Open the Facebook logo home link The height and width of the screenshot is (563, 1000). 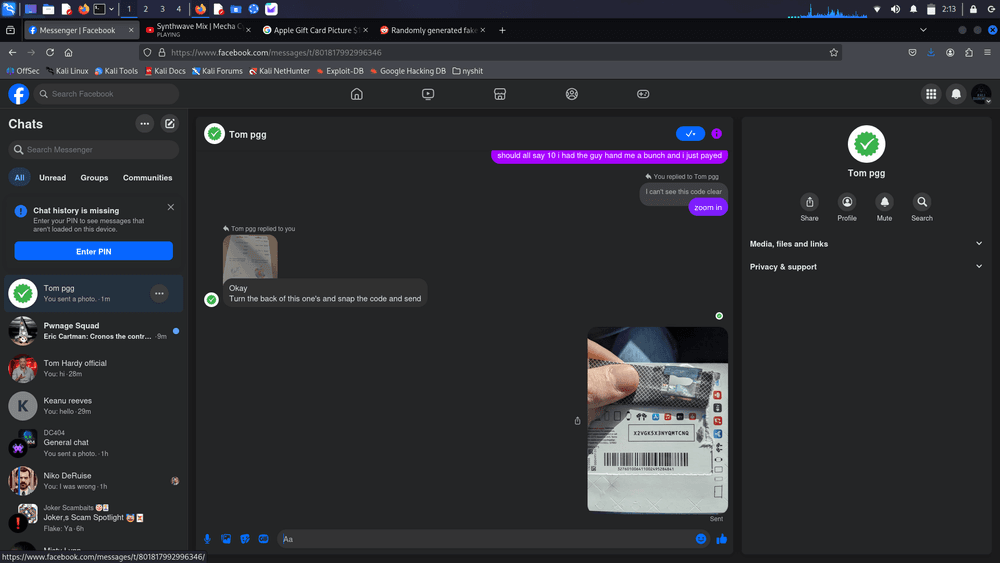pos(18,94)
